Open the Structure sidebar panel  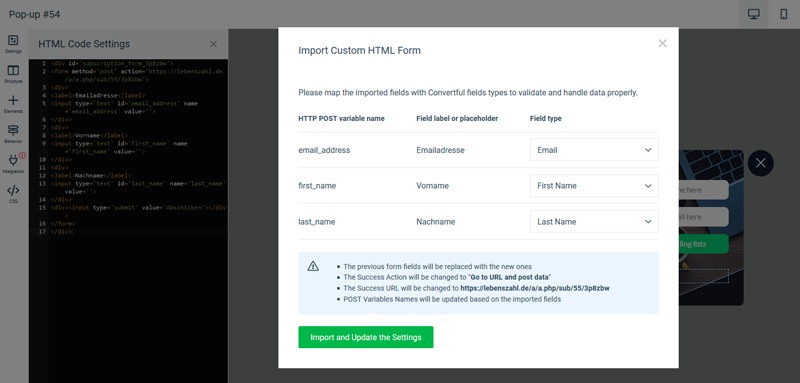(x=13, y=74)
